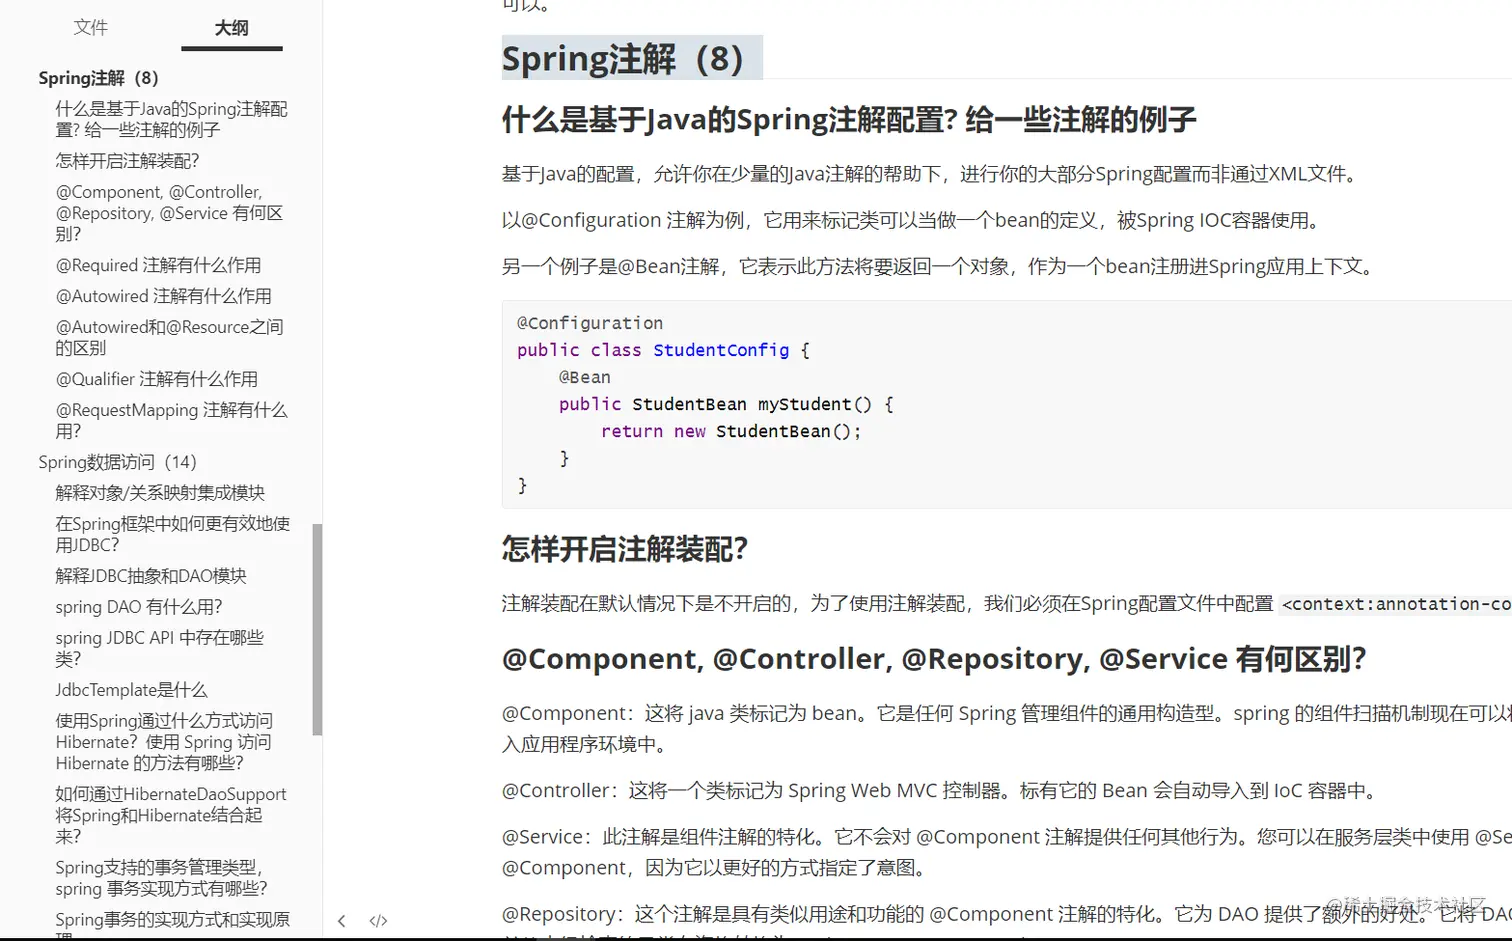1512x941 pixels.
Task: Click paragraph starting 基于Java的配置
Action: click(x=932, y=174)
